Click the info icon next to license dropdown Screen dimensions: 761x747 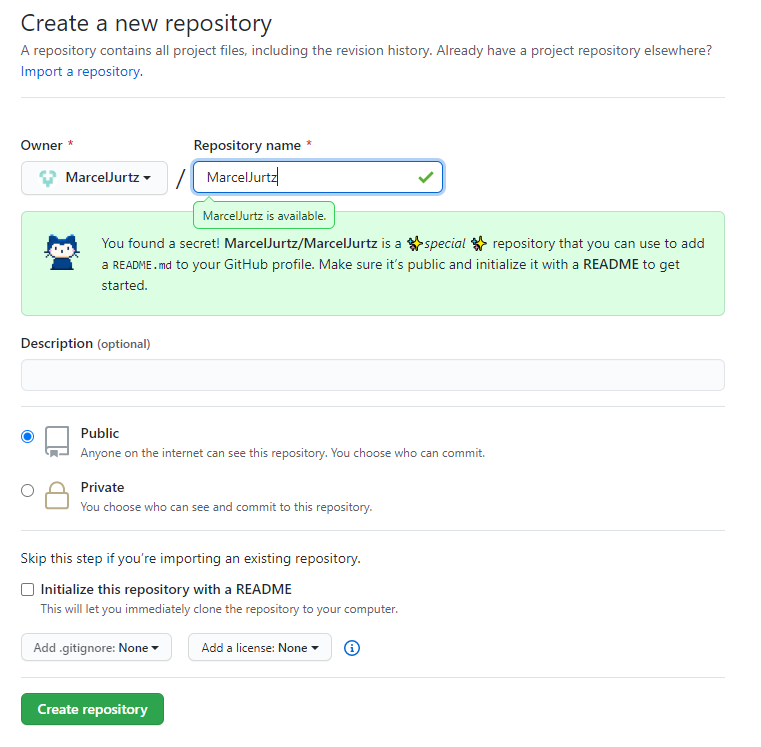tap(352, 647)
